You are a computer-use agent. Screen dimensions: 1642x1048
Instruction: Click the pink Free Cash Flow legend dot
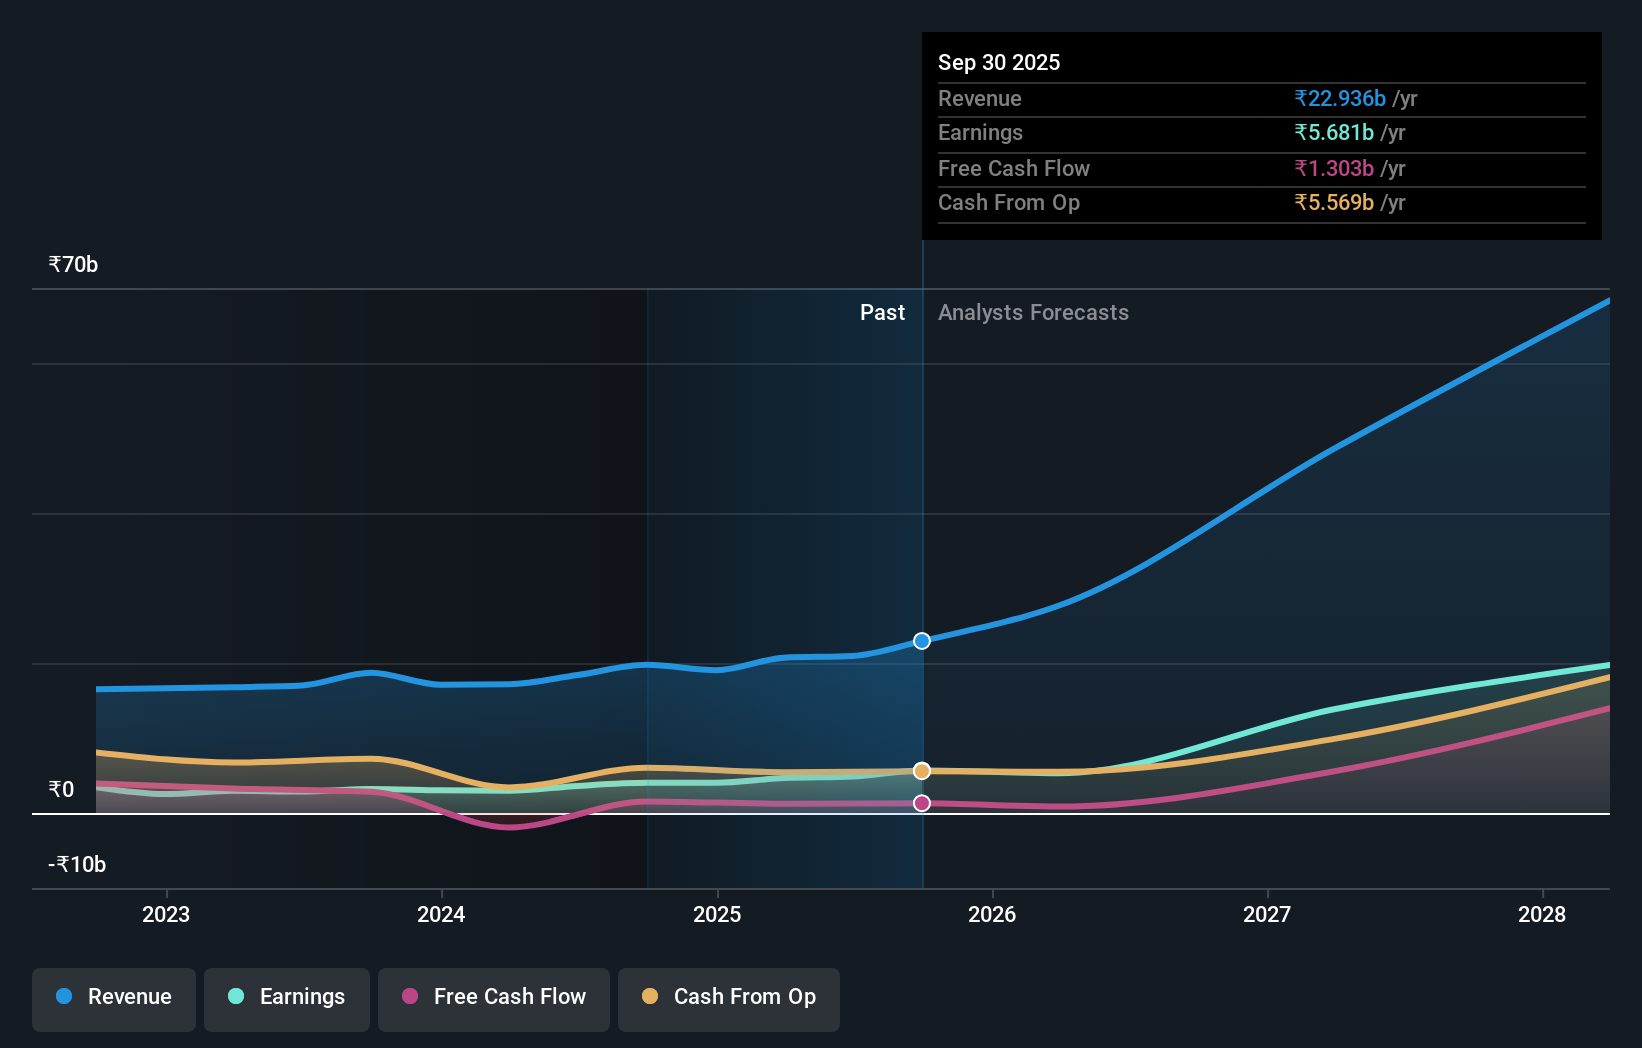point(410,997)
